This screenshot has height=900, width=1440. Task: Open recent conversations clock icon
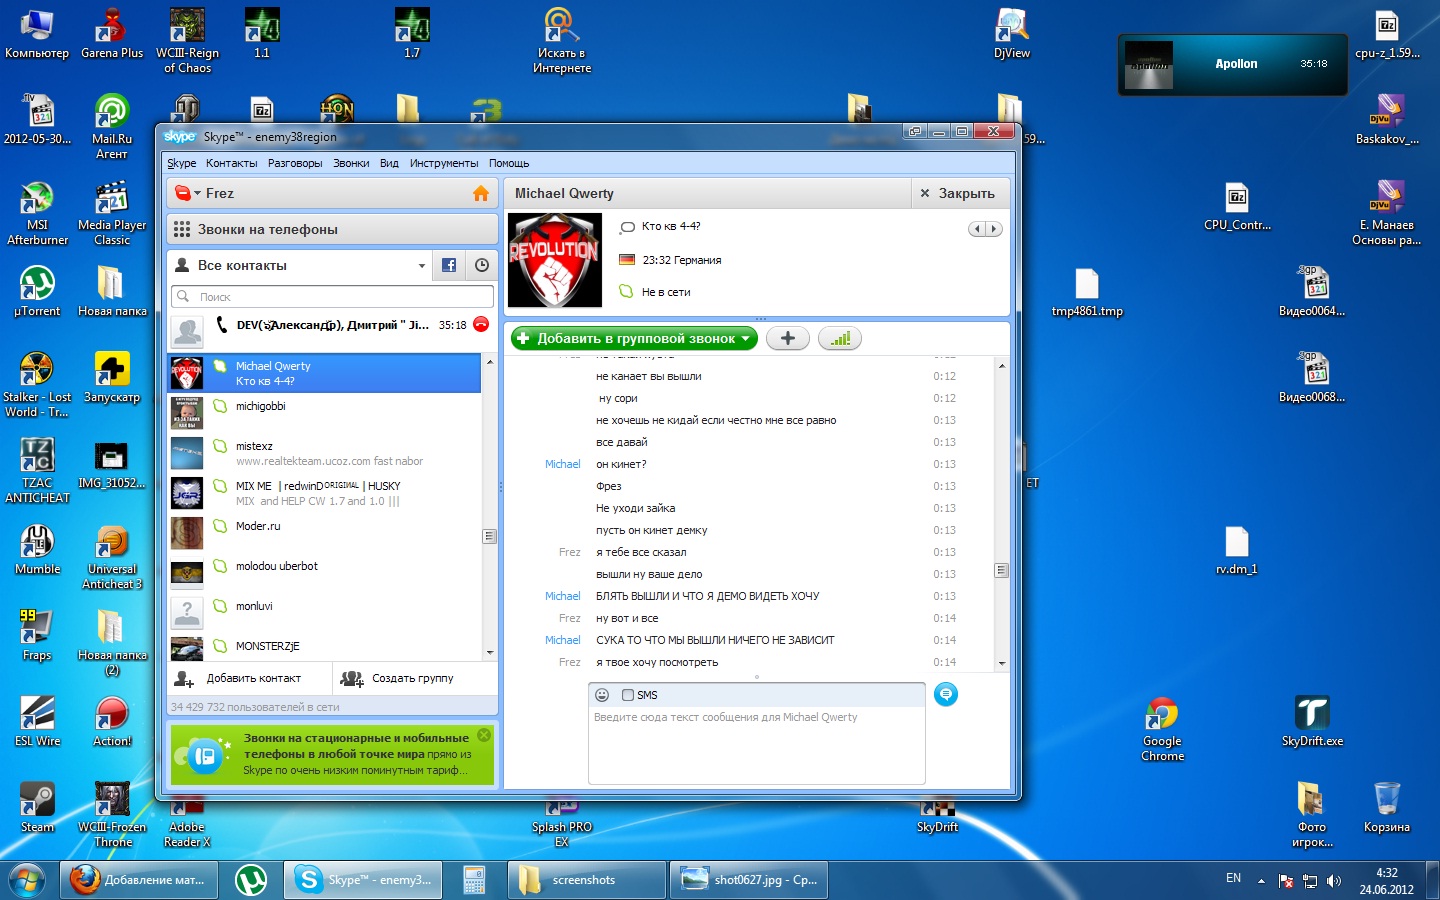pos(482,265)
